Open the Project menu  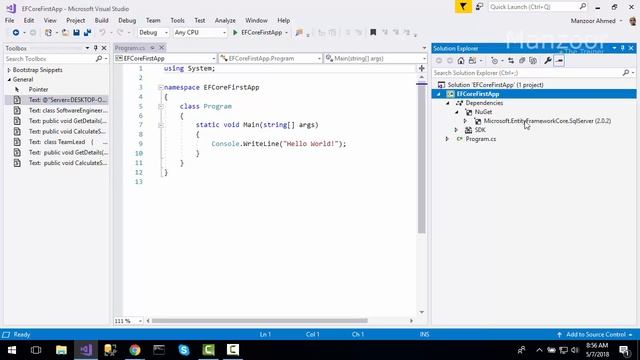pyautogui.click(x=76, y=20)
